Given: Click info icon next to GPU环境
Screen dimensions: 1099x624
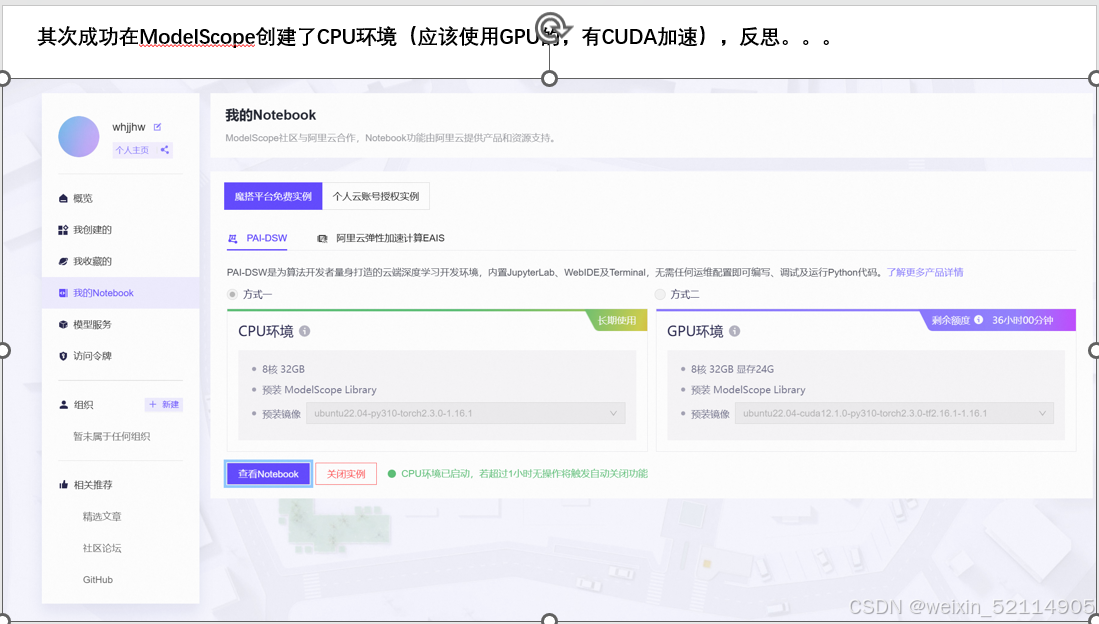Looking at the screenshot, I should 735,331.
